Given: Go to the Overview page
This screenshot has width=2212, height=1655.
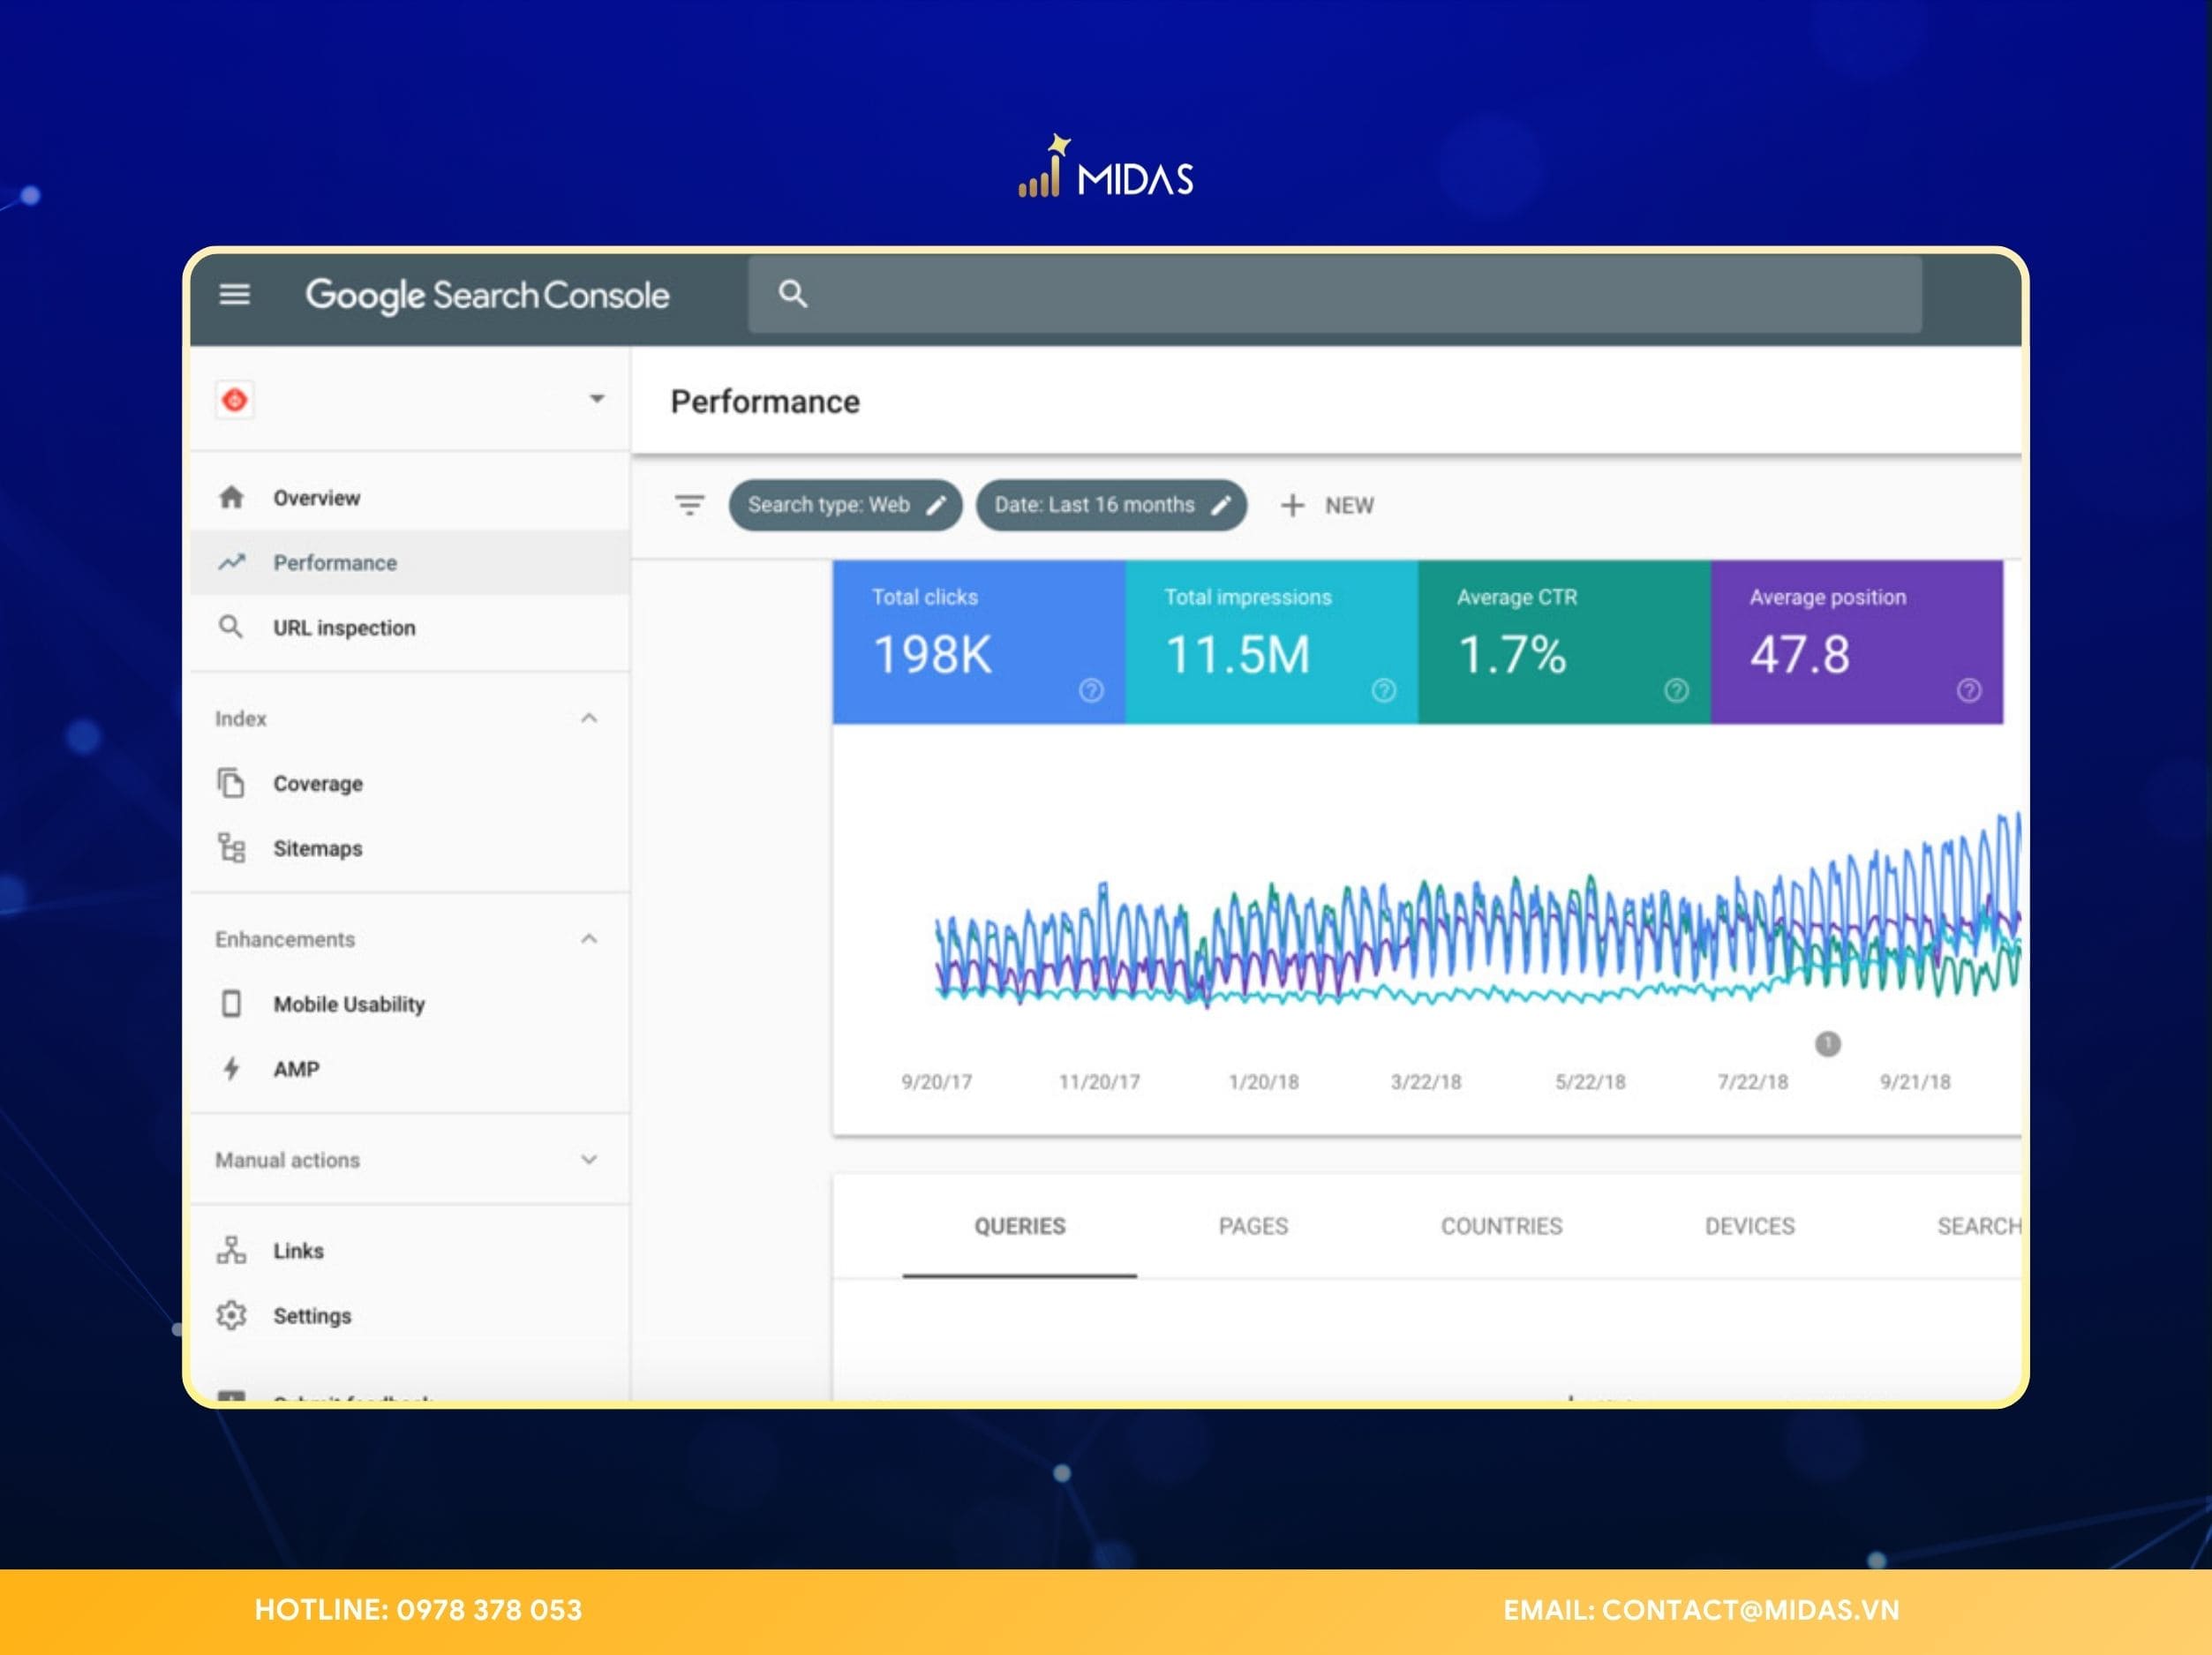Looking at the screenshot, I should 316,498.
